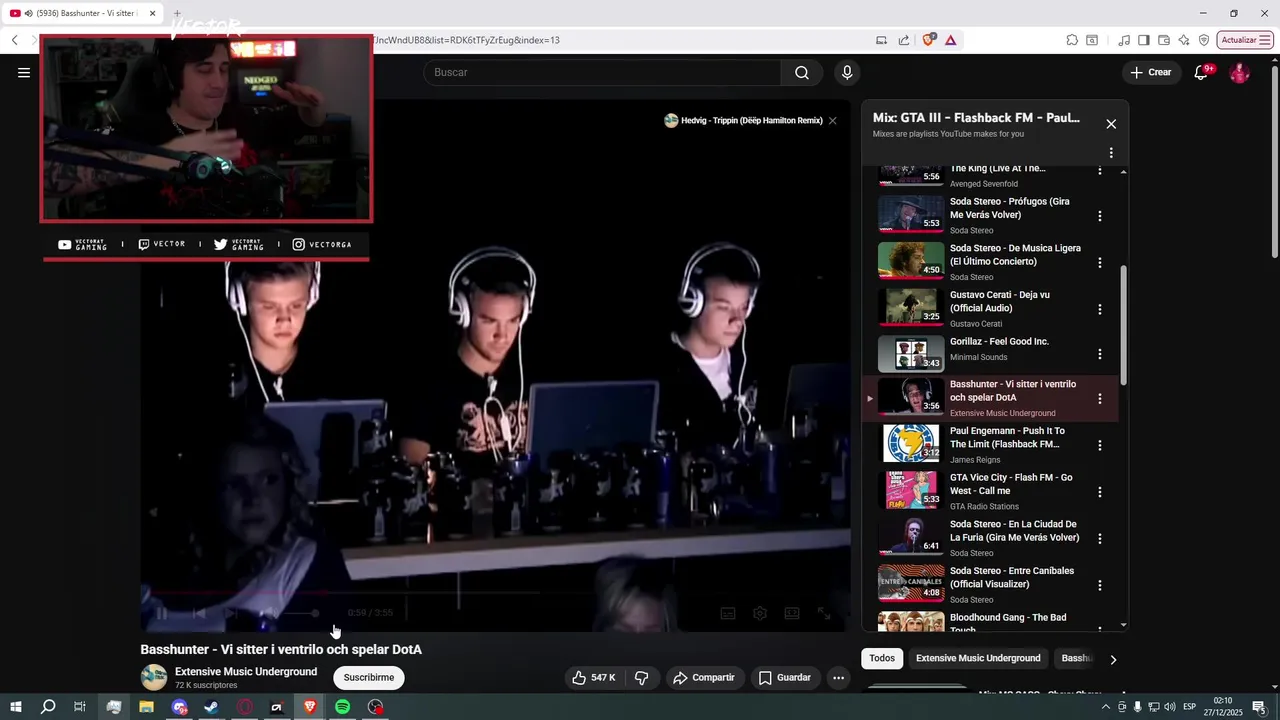This screenshot has width=1280, height=720.
Task: Skip to the next video
Action: (x=230, y=613)
